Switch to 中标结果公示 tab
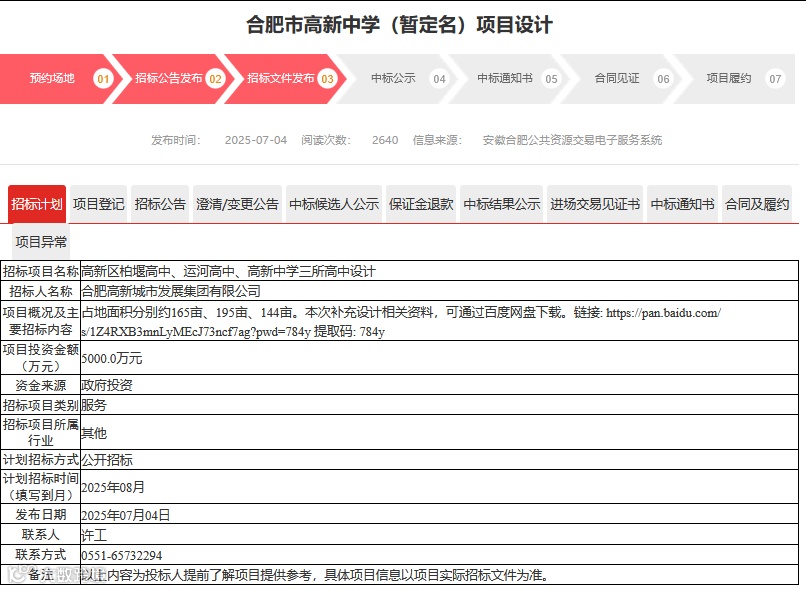This screenshot has width=806, height=590. point(502,204)
